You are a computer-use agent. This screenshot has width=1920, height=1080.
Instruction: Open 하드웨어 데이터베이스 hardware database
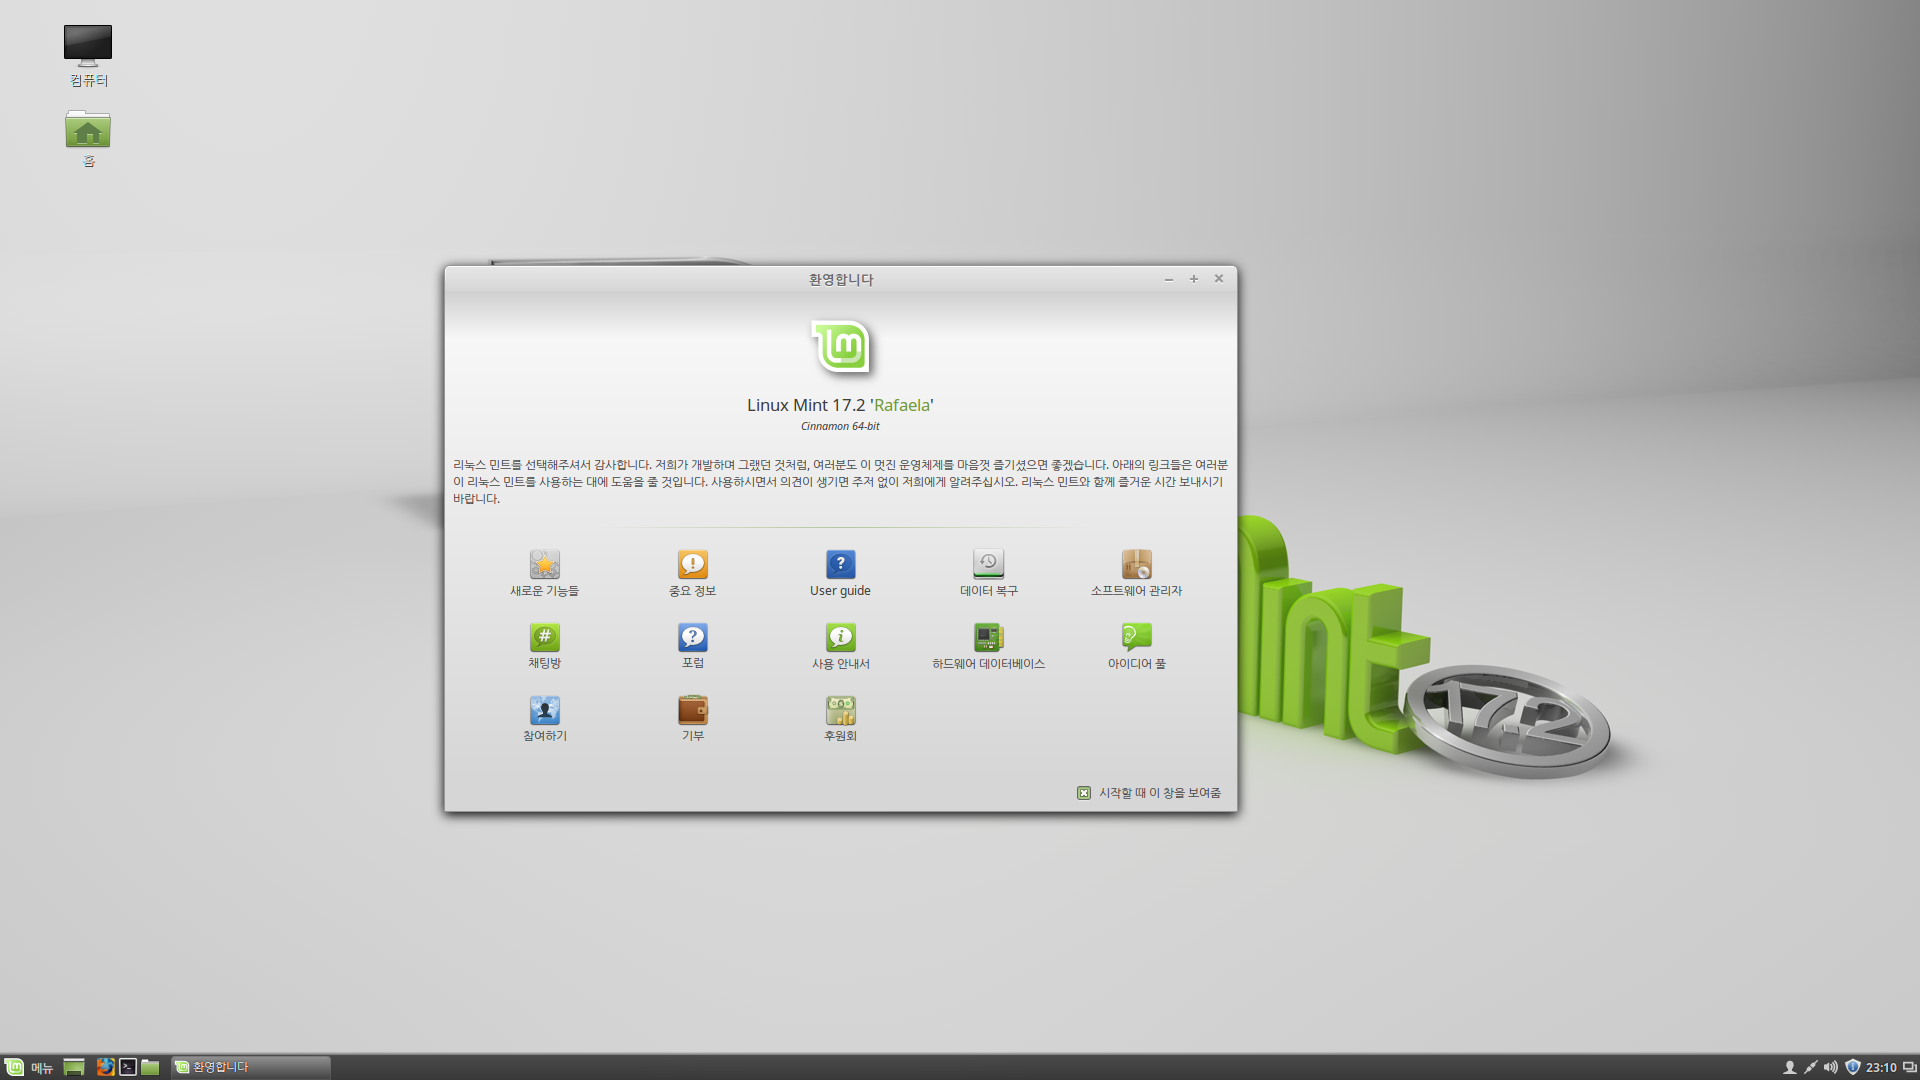coord(988,647)
